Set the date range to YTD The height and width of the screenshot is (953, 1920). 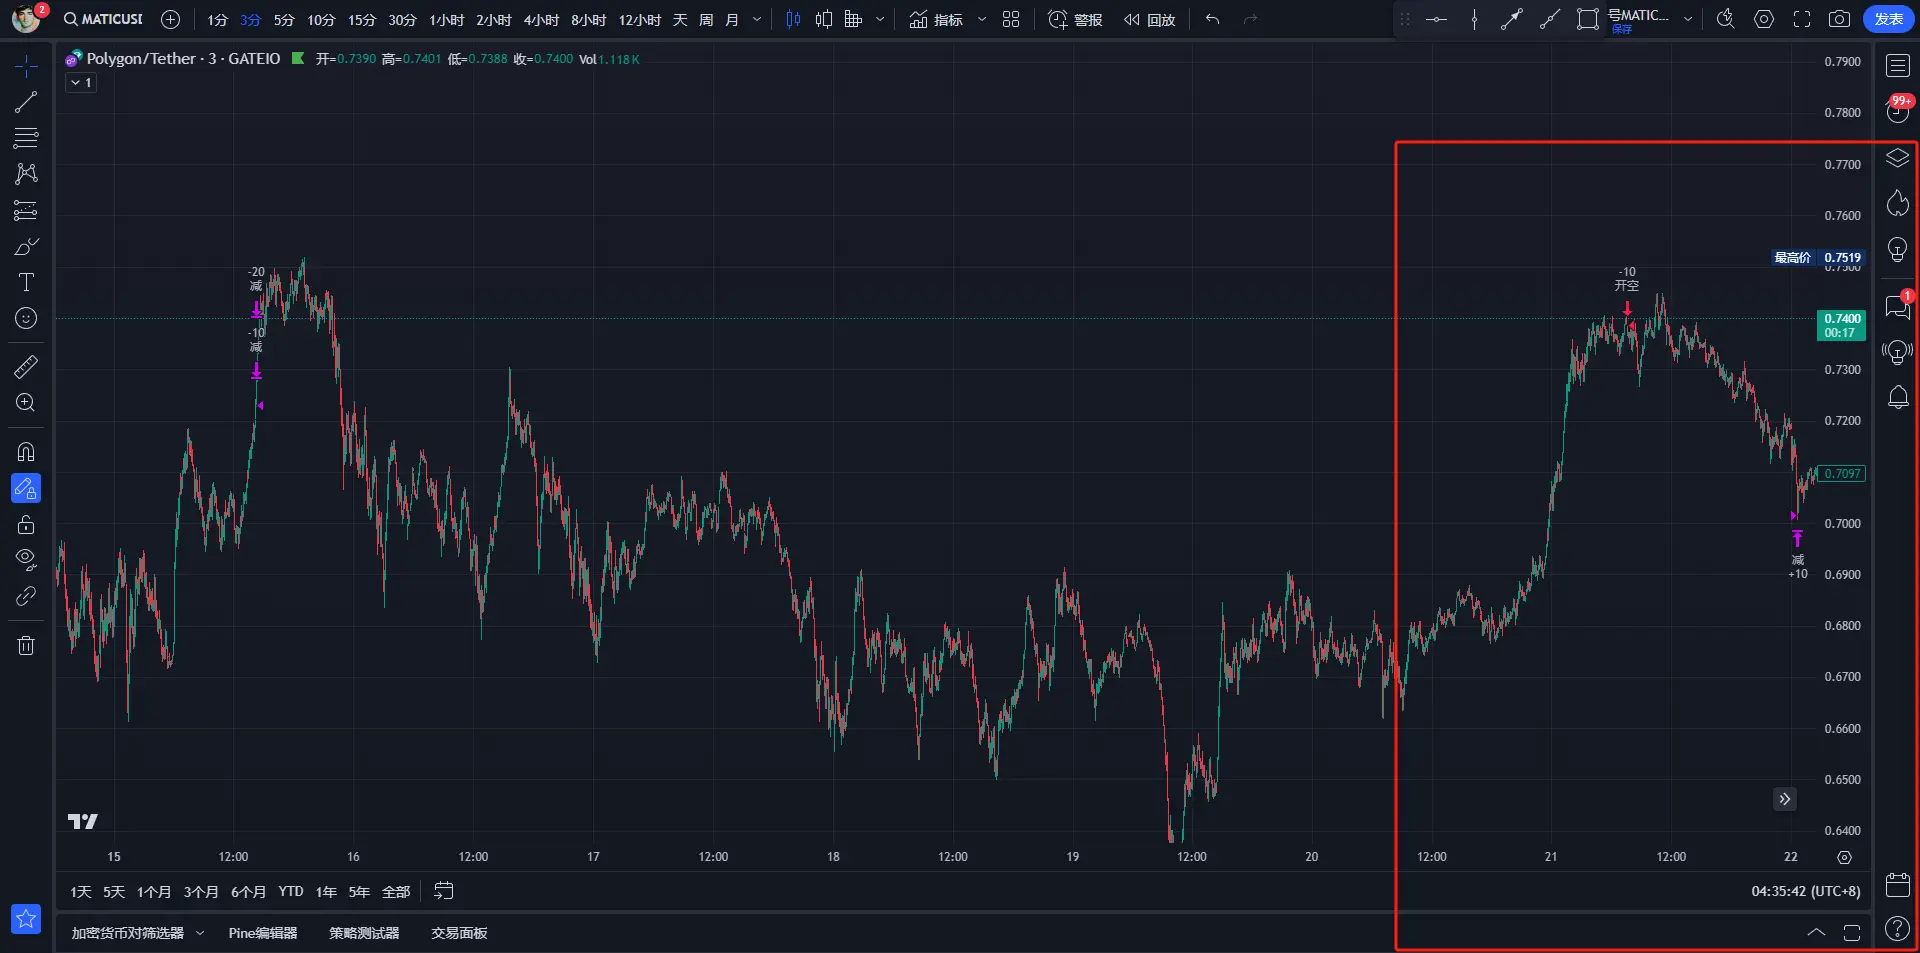[291, 892]
